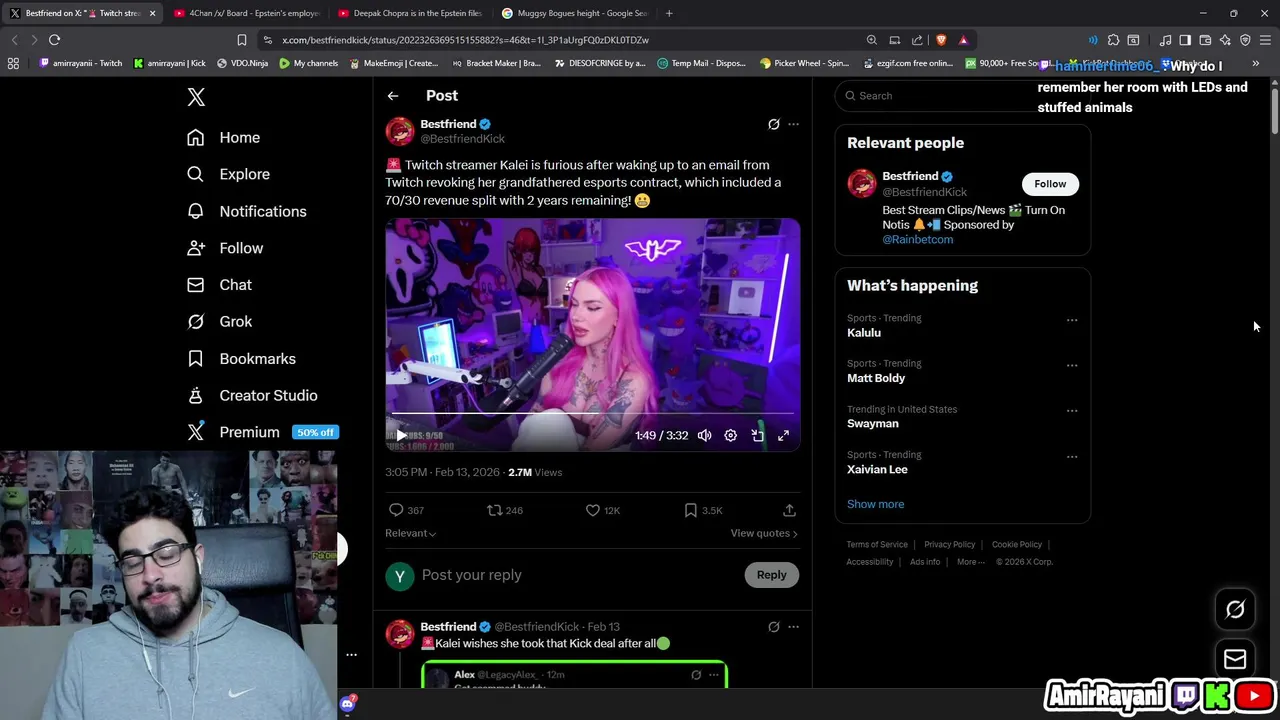Viewport: 1280px width, 720px height.
Task: Expand the footer More menu
Action: pos(969,562)
